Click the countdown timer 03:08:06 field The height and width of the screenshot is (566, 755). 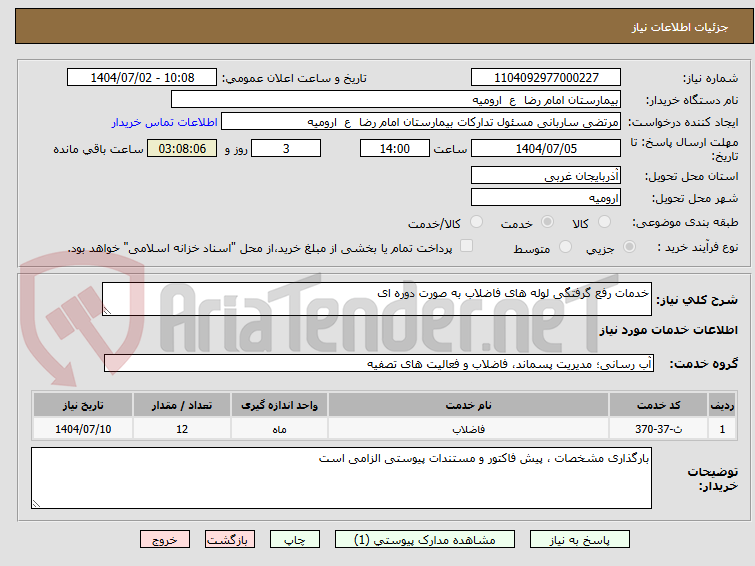[182, 148]
